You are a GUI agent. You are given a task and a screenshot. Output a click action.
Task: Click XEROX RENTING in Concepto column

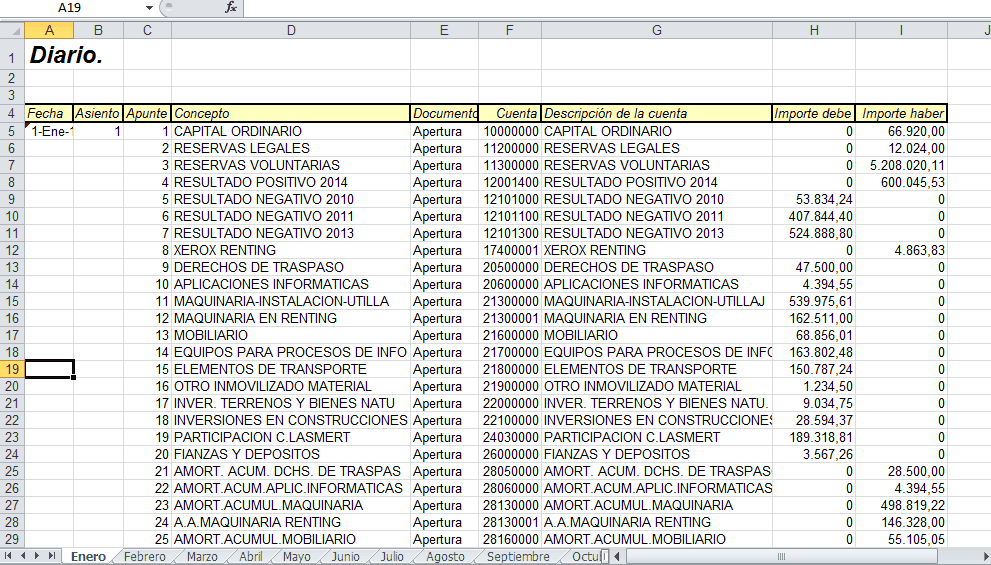[x=291, y=250]
